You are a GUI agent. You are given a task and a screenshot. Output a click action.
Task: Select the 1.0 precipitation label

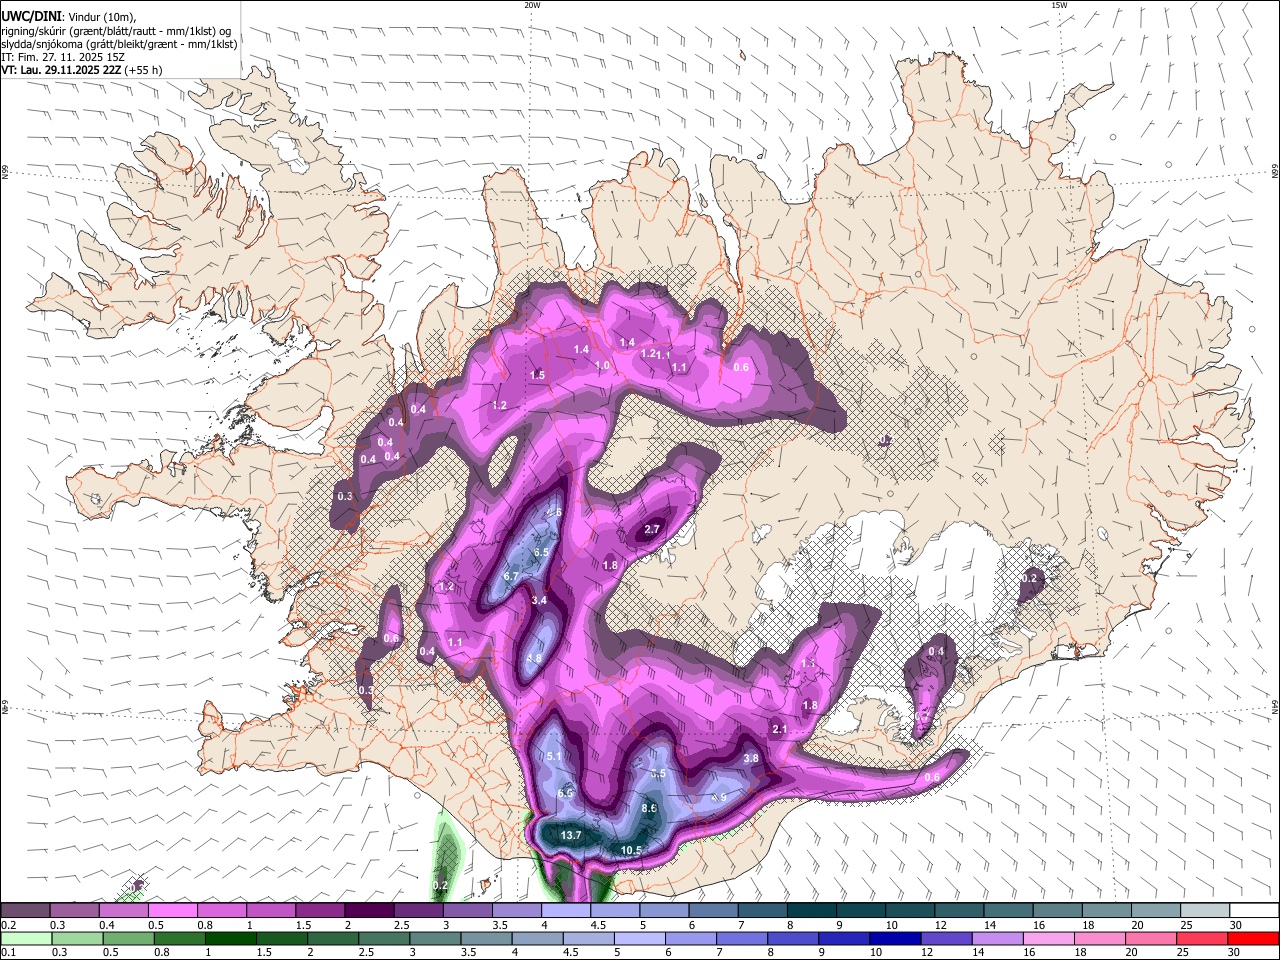[x=602, y=366]
